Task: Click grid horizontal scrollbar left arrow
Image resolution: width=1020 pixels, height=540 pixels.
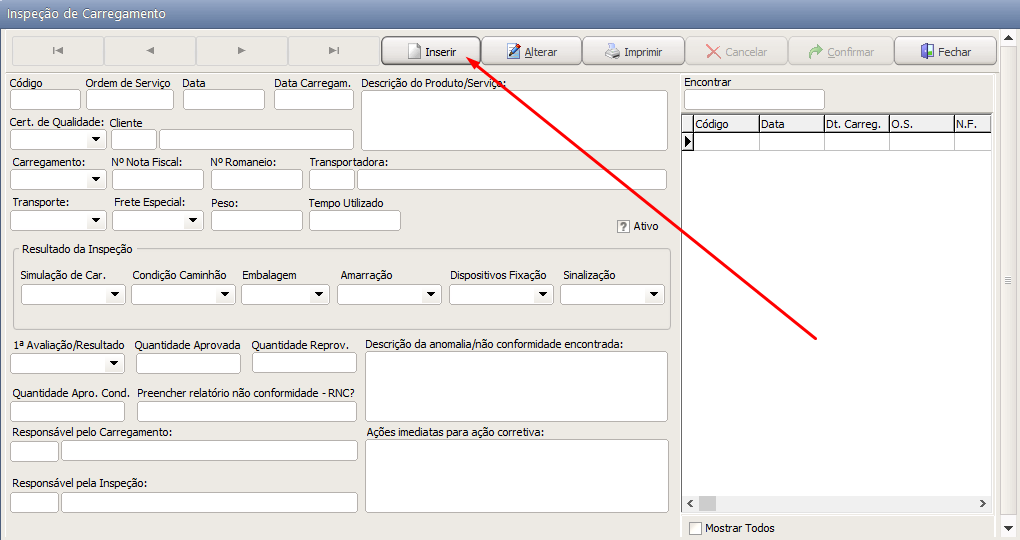Action: (690, 504)
